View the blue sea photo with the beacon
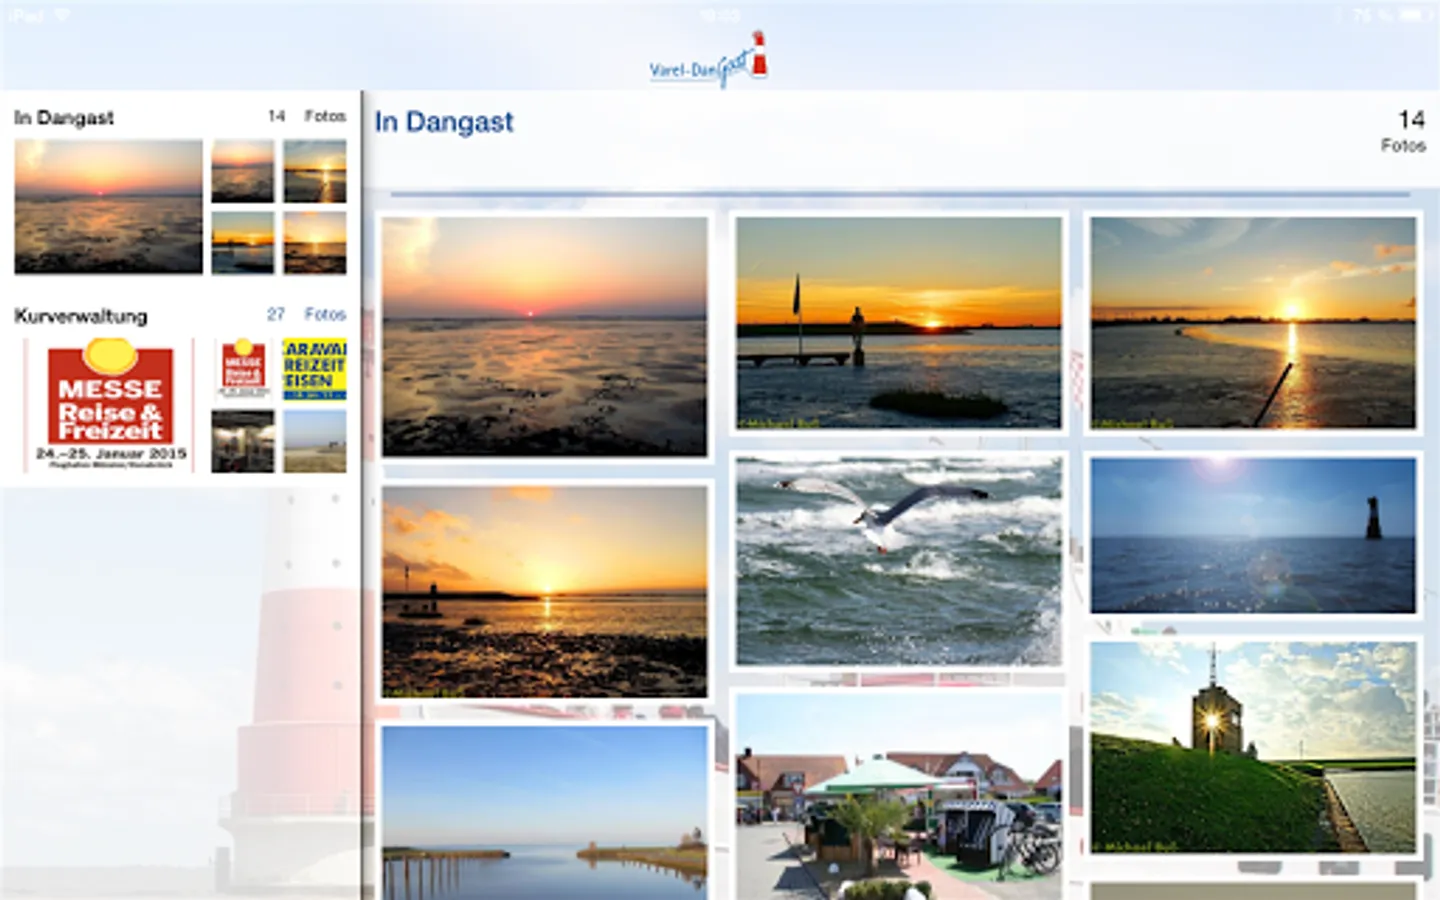Viewport: 1440px width, 900px height. click(1253, 535)
